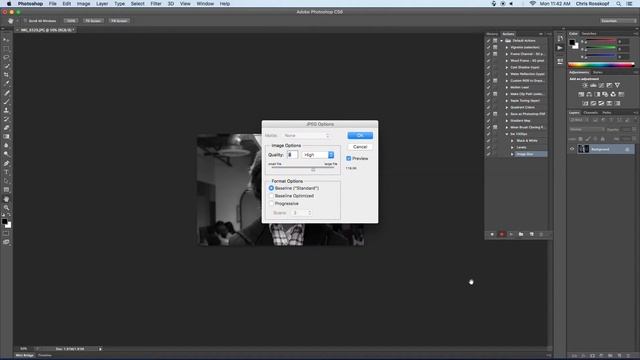The width and height of the screenshot is (640, 360).
Task: Expand the Black & White action
Action: point(512,141)
